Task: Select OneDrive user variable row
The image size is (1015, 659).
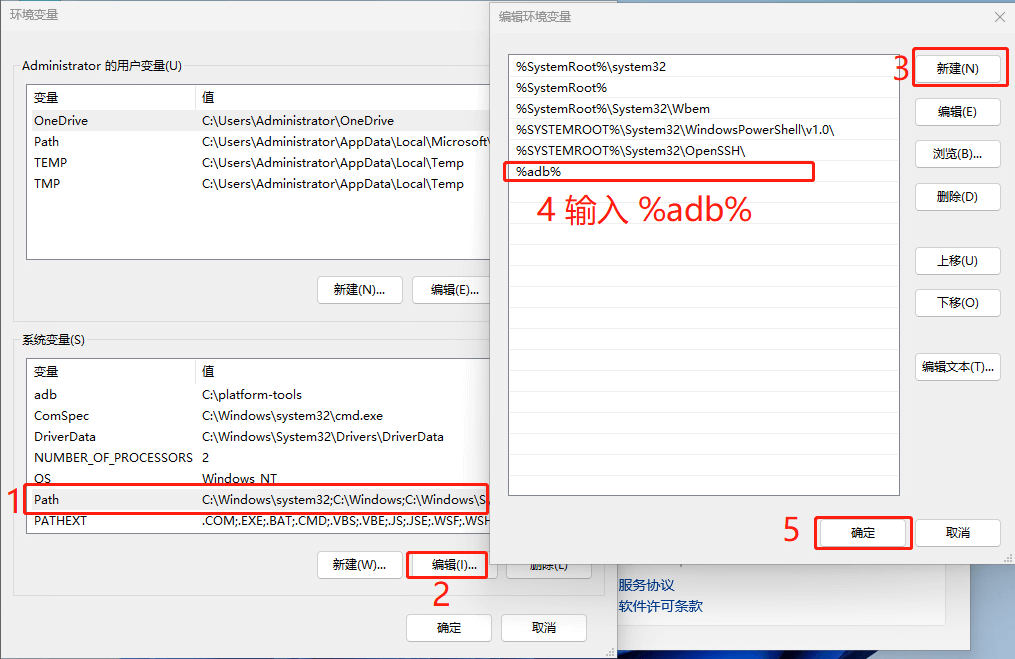Action: [258, 120]
